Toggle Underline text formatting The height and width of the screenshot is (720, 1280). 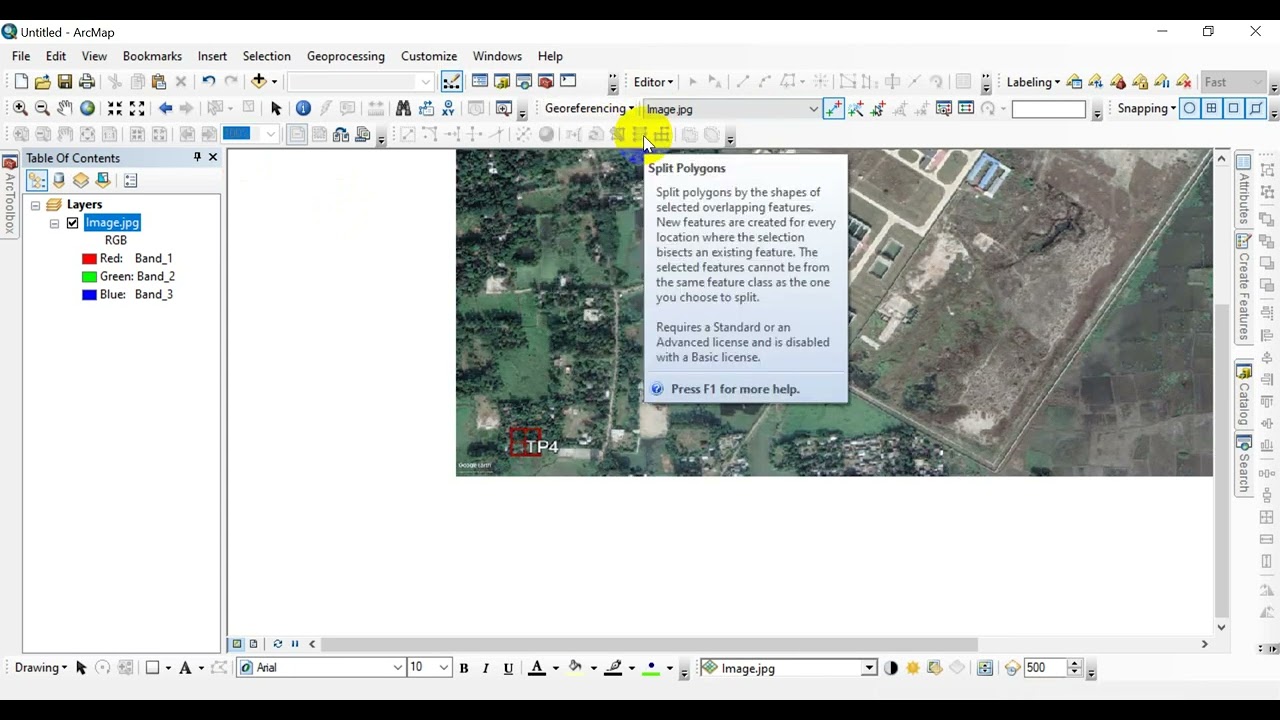(508, 668)
